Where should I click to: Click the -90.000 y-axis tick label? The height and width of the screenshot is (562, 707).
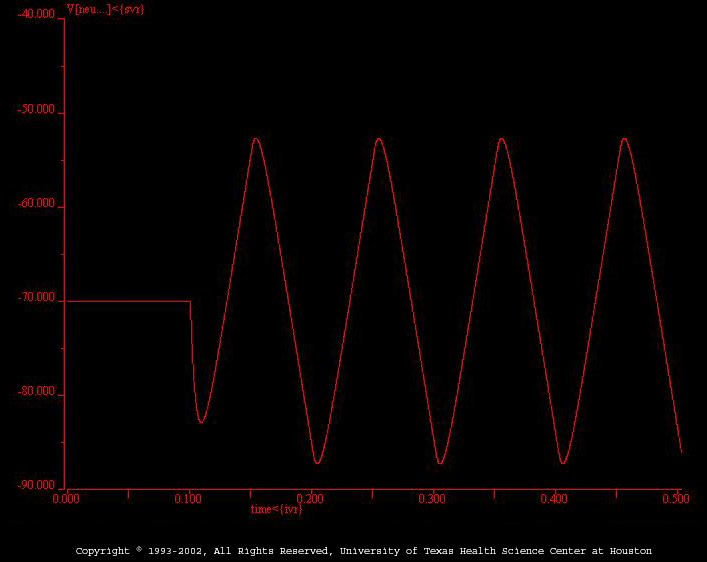pos(37,485)
